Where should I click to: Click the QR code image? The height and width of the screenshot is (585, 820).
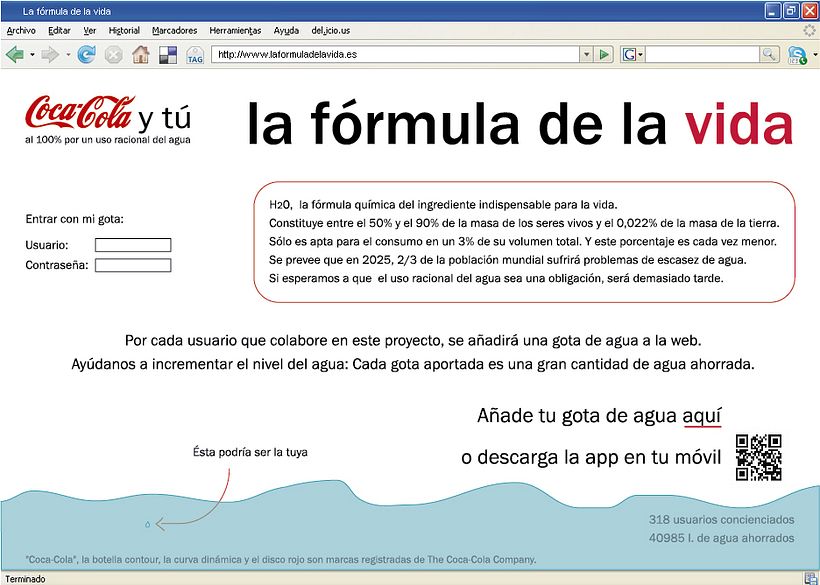[758, 457]
